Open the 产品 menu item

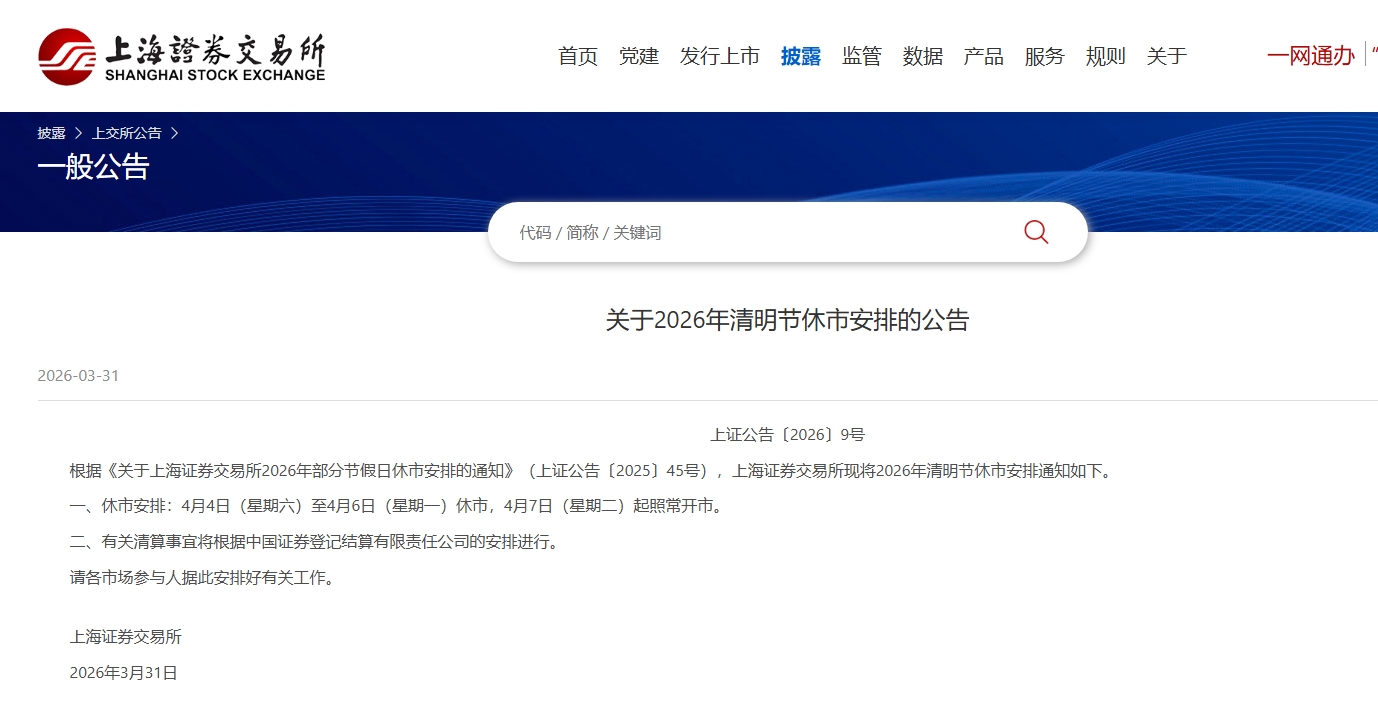coord(984,56)
